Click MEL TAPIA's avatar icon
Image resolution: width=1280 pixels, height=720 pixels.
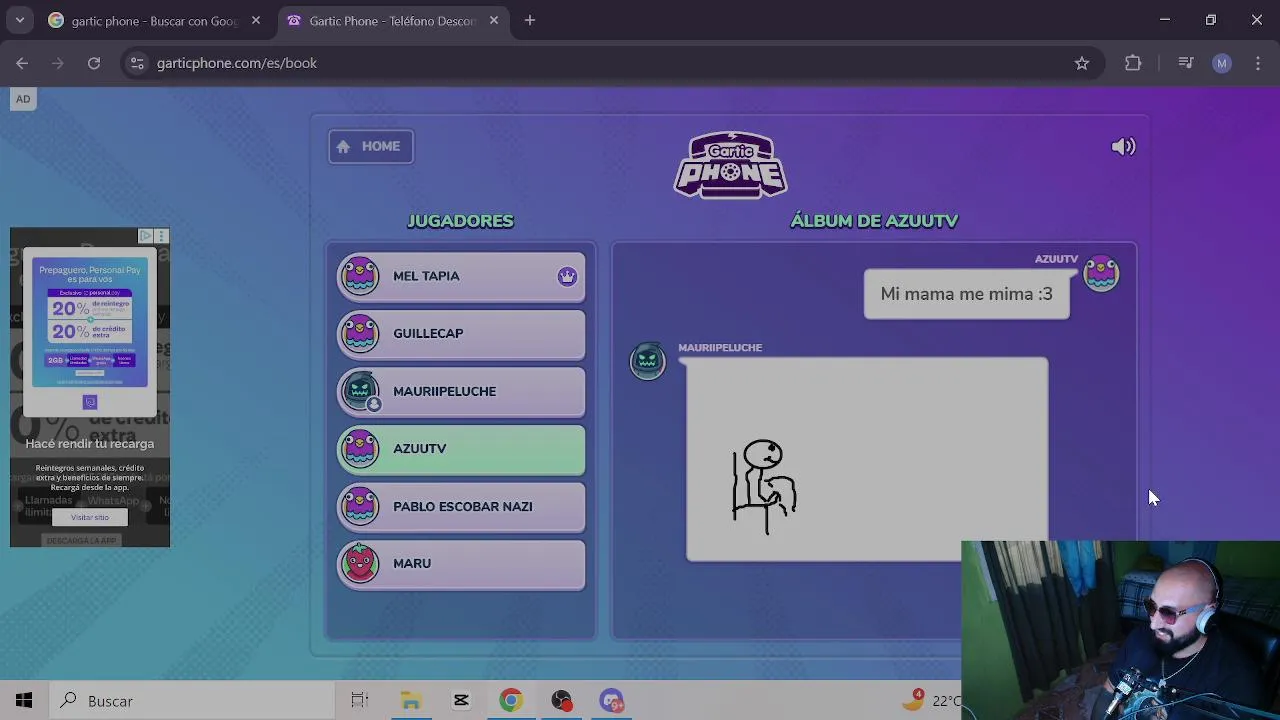(360, 276)
